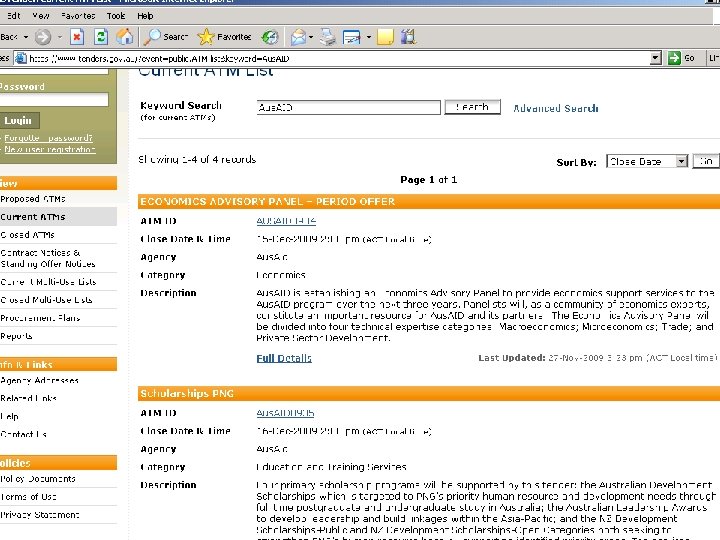Open Closed Multi-Use Lists sidebar link

click(46, 300)
